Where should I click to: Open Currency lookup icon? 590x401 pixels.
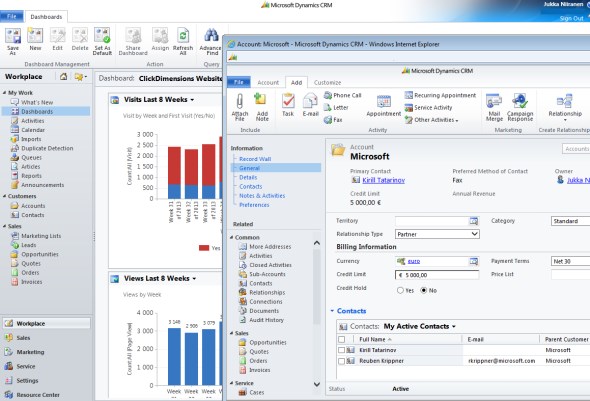point(474,261)
